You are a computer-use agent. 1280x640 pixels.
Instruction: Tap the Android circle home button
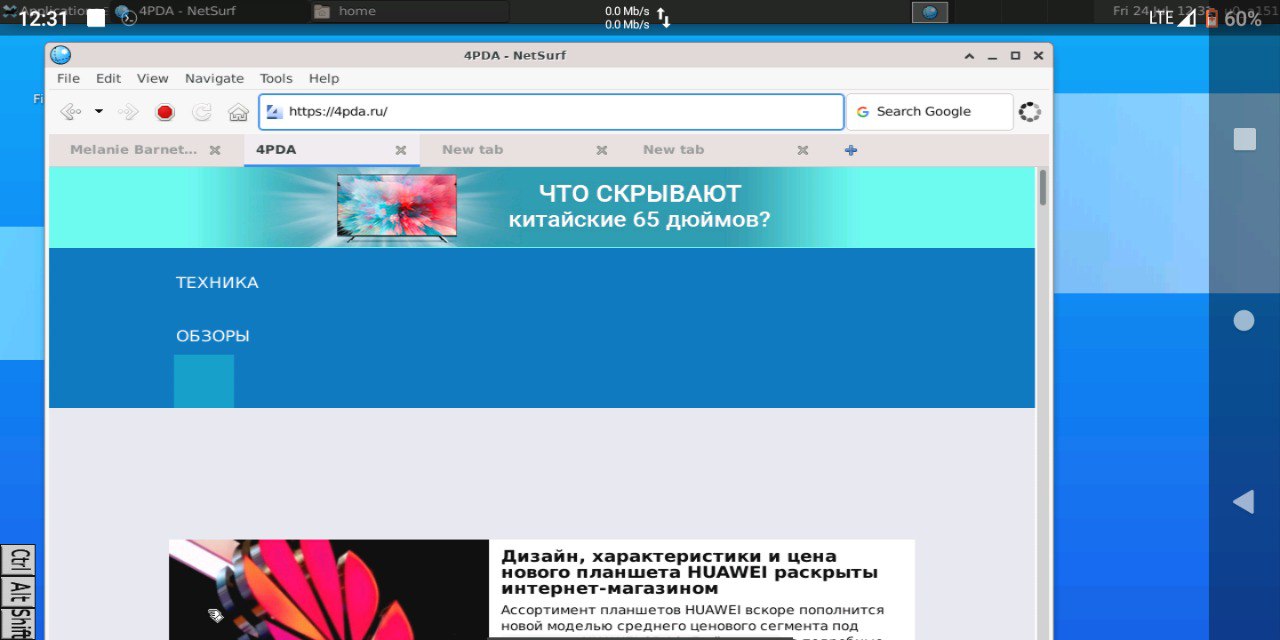point(1244,320)
